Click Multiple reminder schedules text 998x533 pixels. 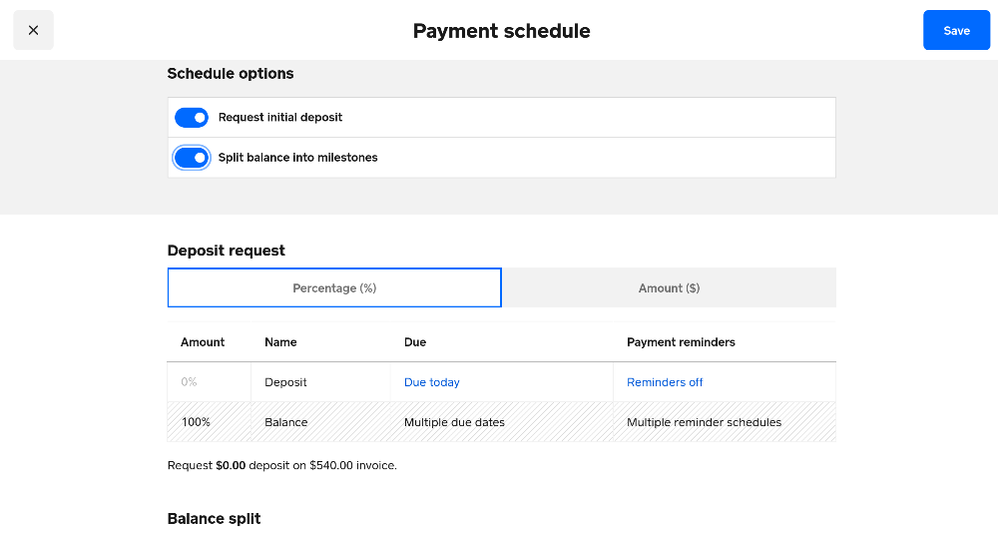pyautogui.click(x=704, y=422)
